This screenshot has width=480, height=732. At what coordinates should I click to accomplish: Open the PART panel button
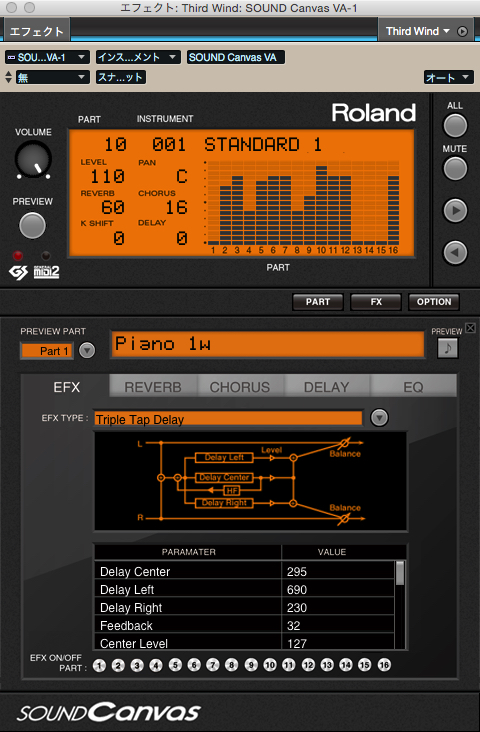[318, 302]
